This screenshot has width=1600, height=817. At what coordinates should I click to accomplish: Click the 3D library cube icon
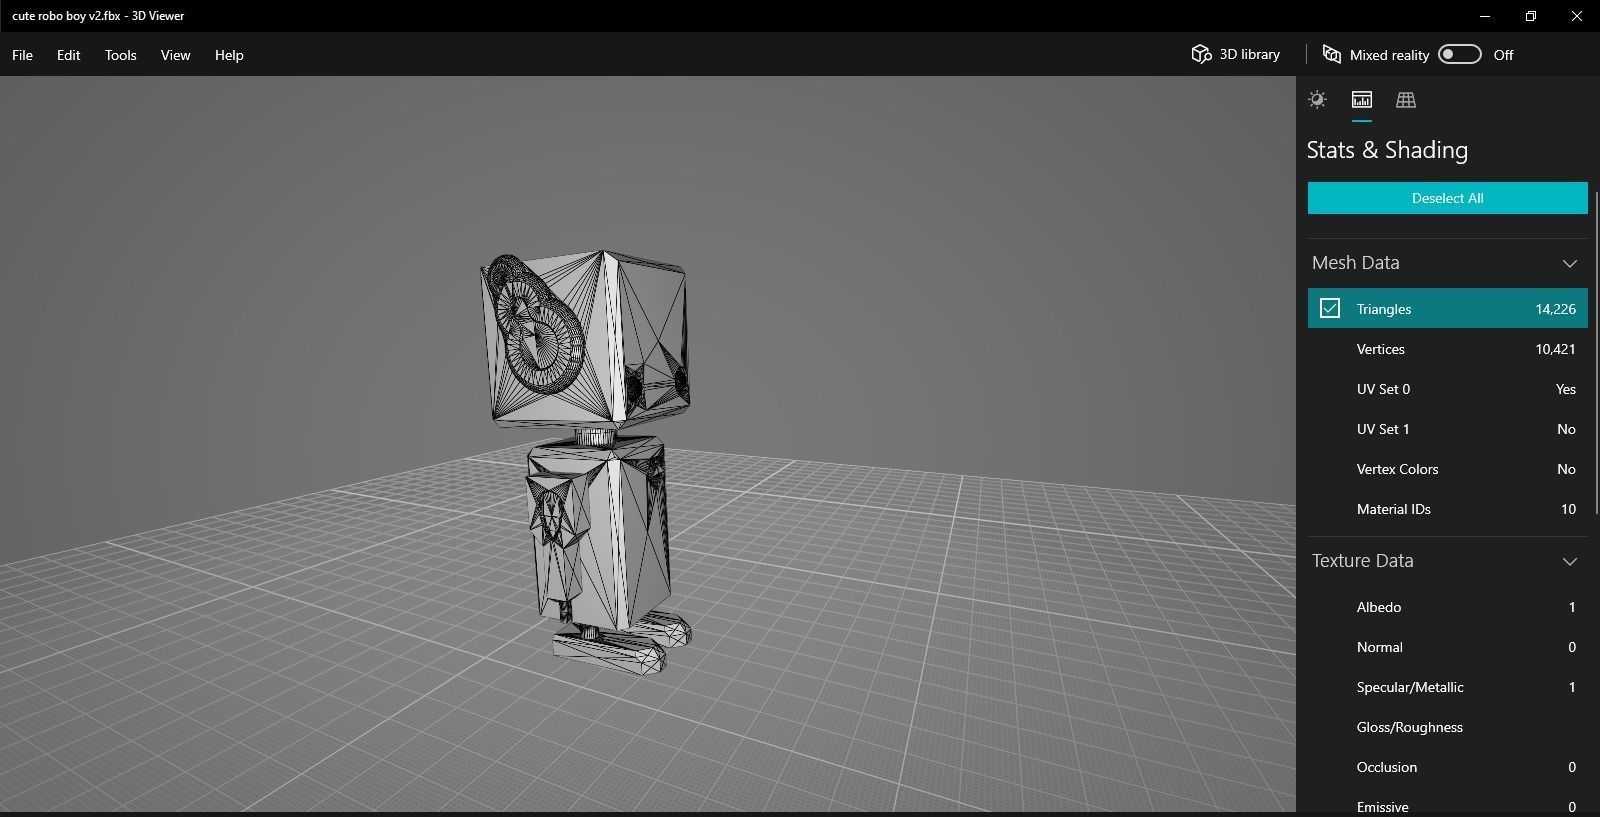pos(1201,54)
